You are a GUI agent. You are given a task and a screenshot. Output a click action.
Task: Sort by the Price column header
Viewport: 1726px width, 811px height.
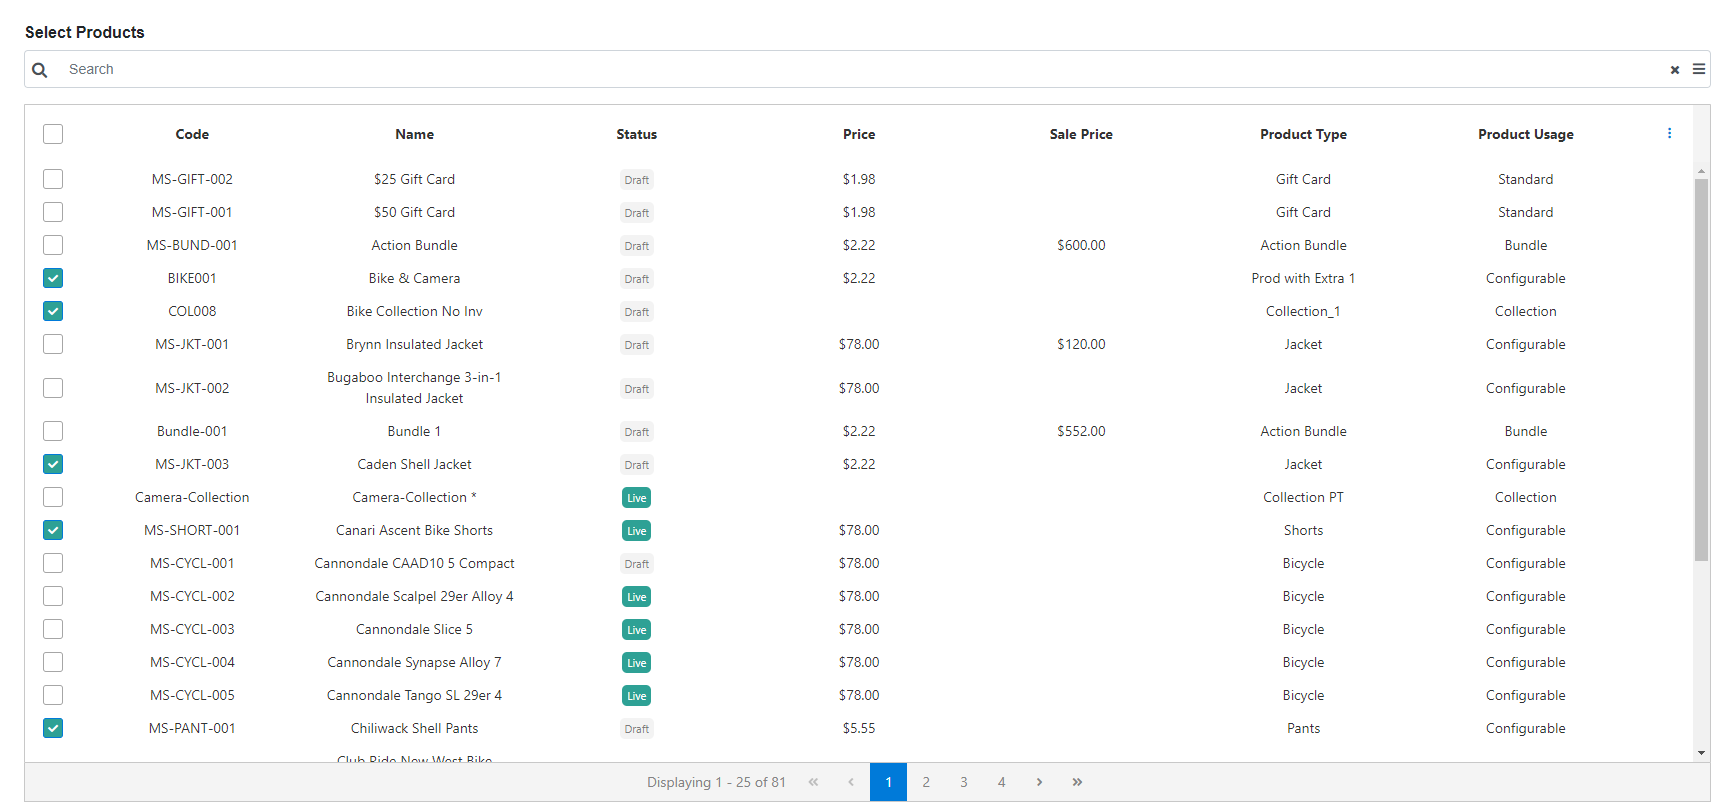(x=859, y=134)
